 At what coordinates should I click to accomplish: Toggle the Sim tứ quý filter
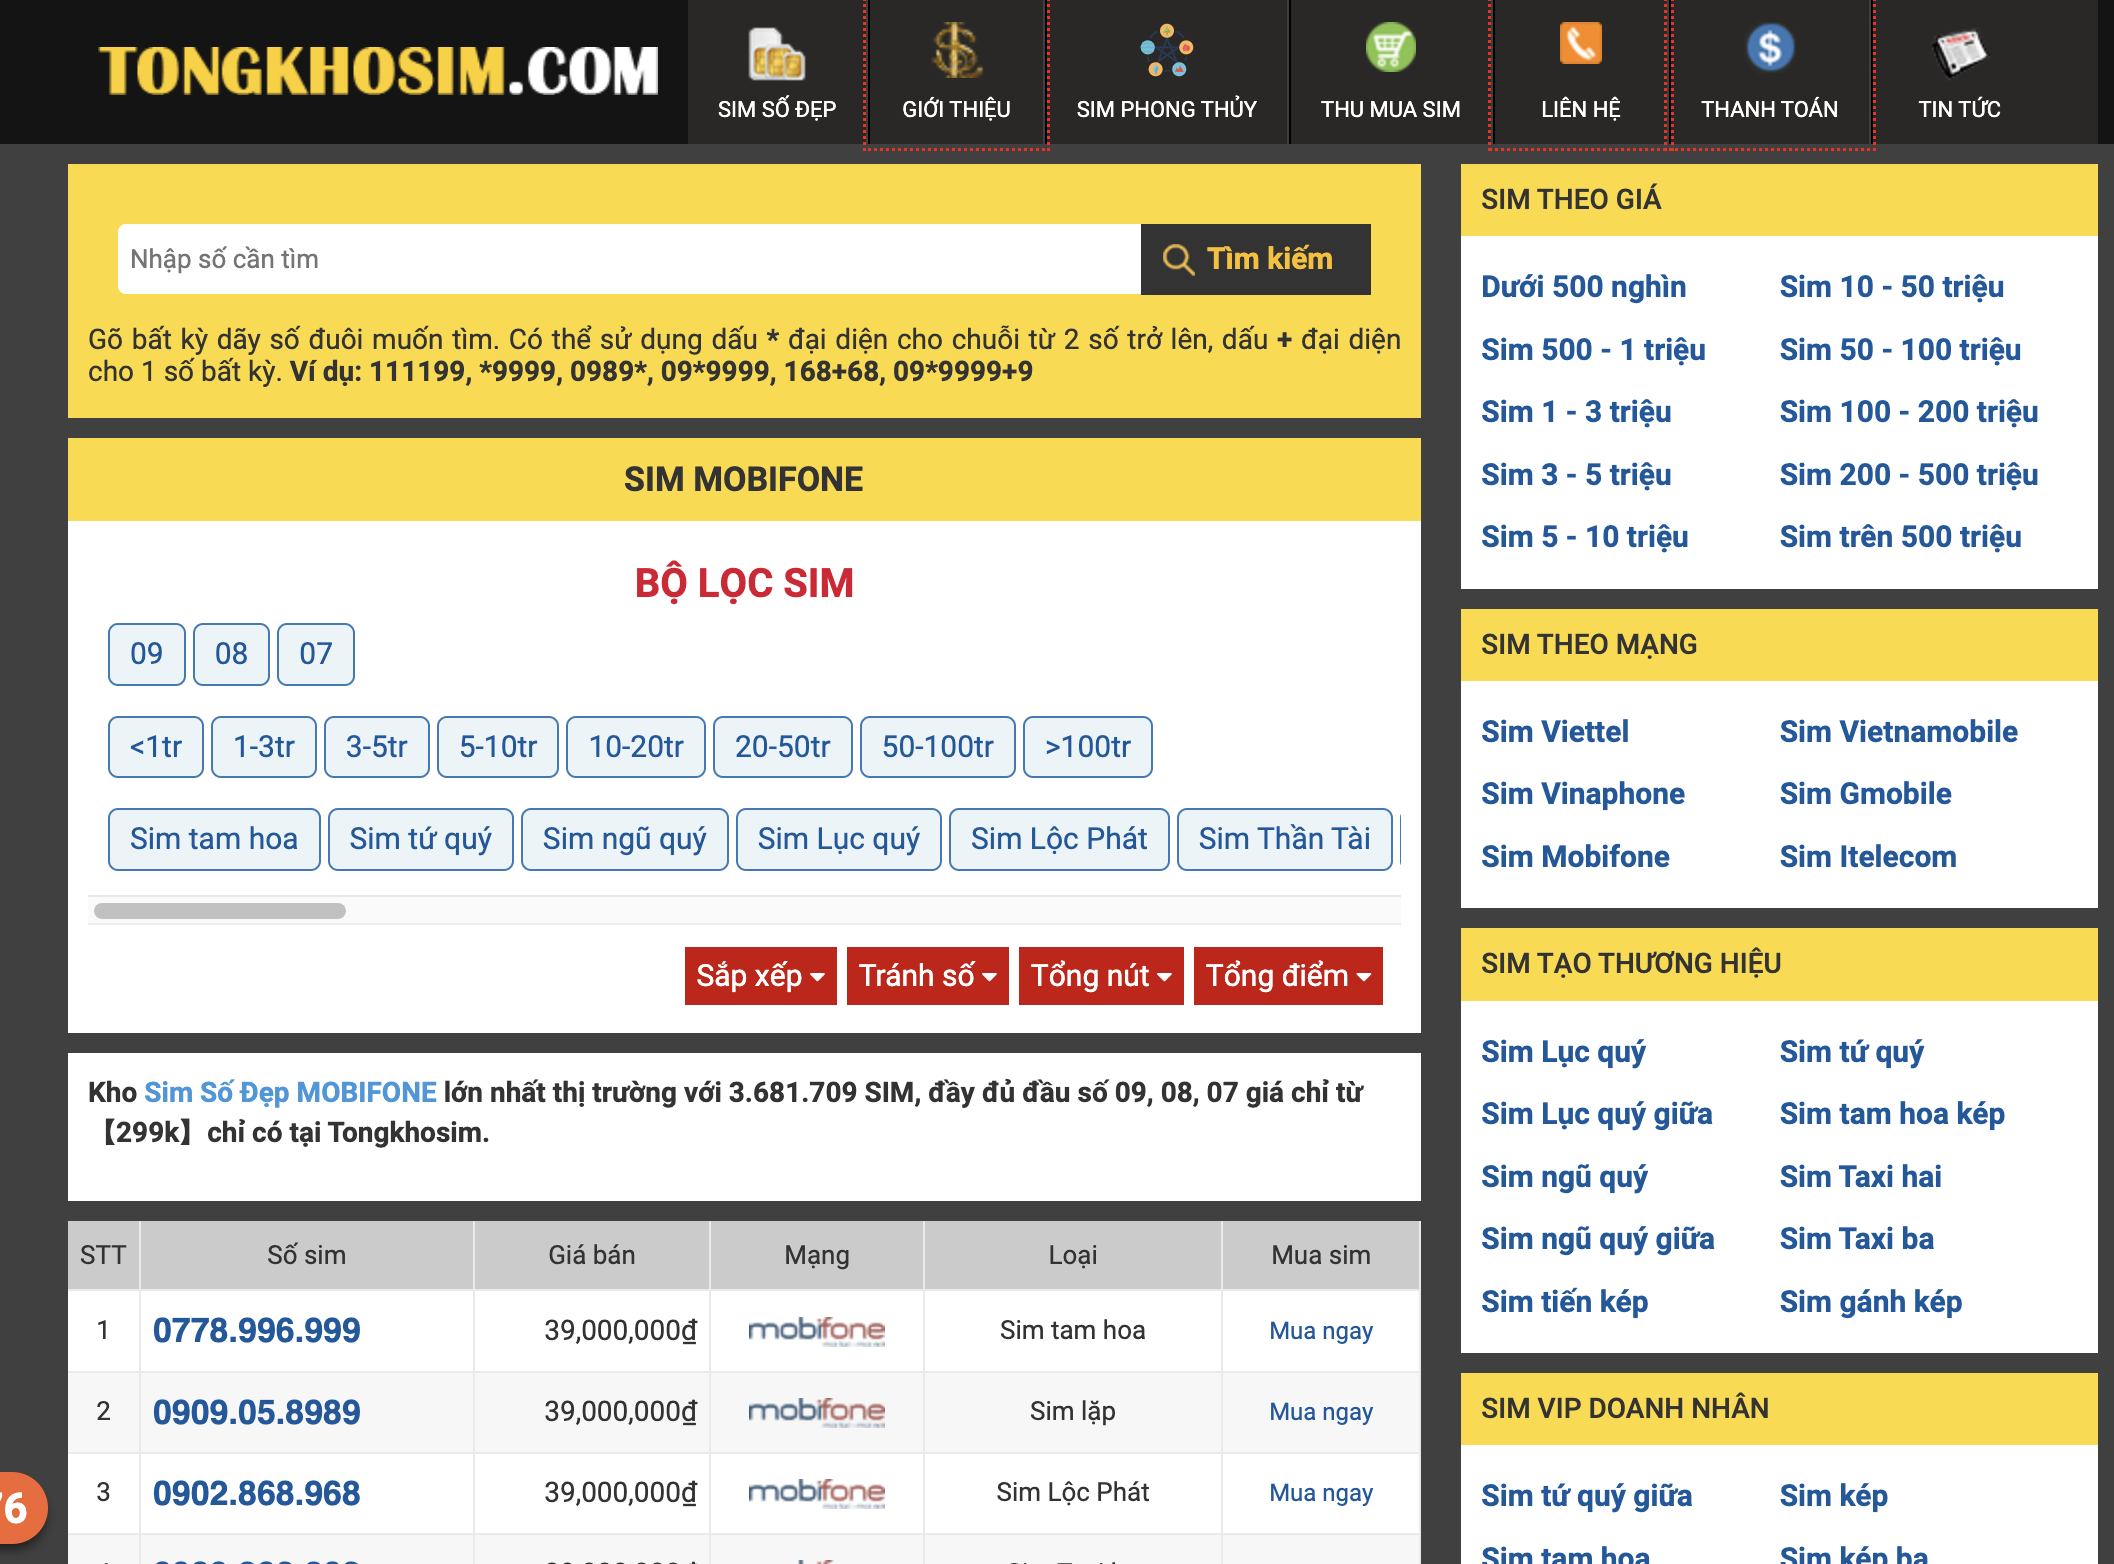420,839
